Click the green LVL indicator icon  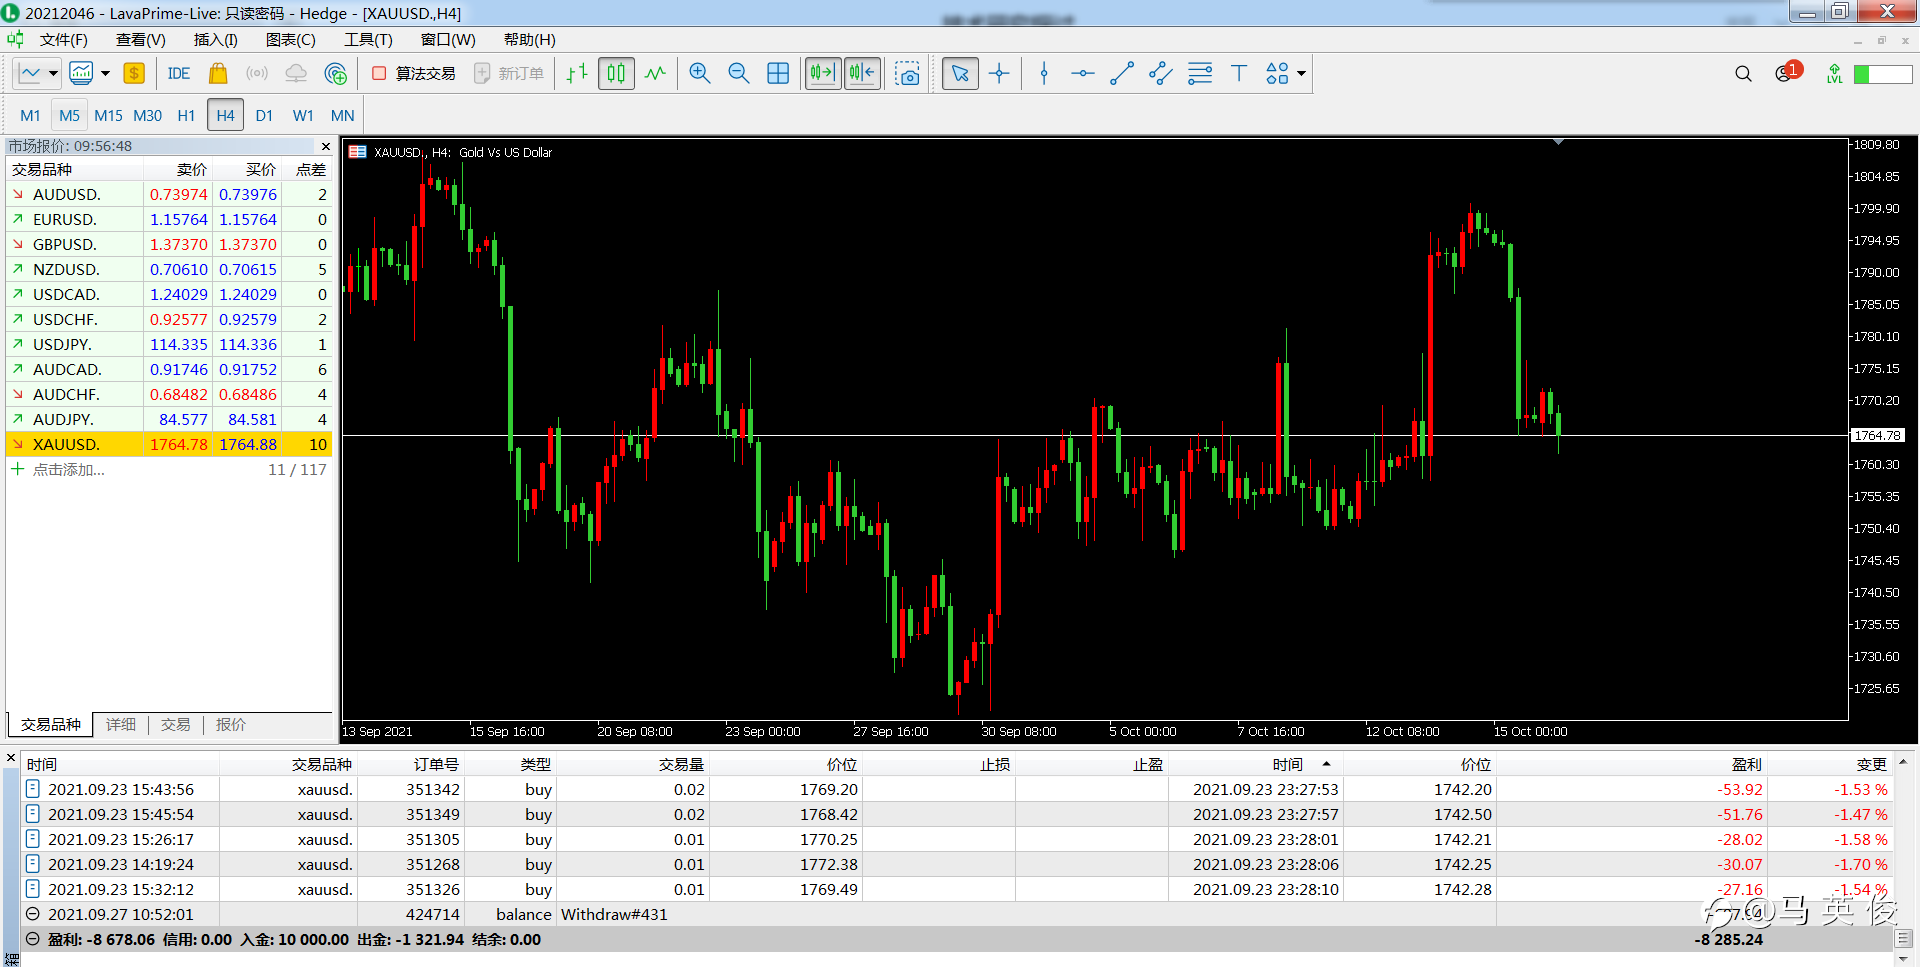[x=1834, y=74]
